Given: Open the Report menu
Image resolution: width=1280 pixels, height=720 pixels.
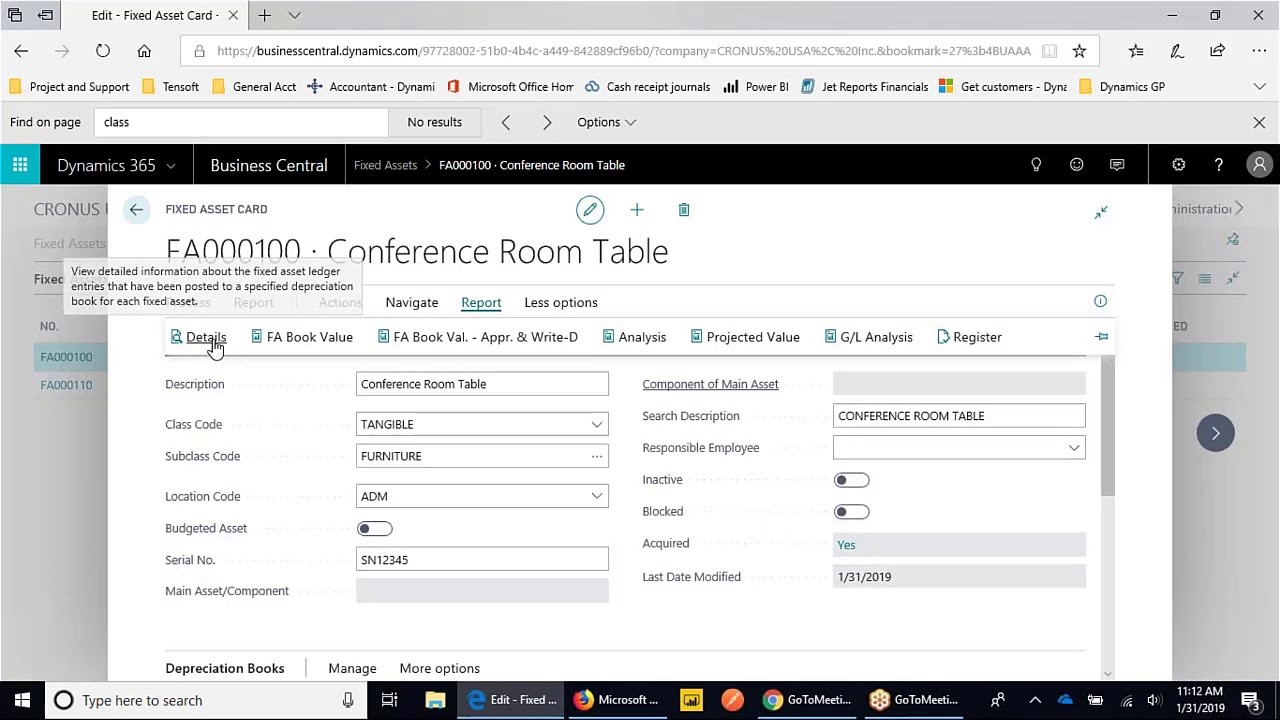Looking at the screenshot, I should point(481,302).
